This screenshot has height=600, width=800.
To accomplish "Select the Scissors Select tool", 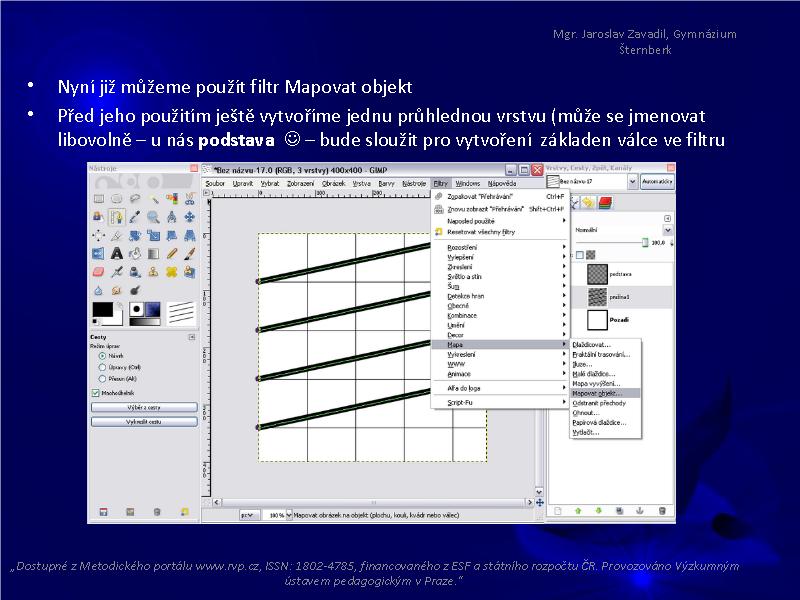I will pyautogui.click(x=190, y=198).
